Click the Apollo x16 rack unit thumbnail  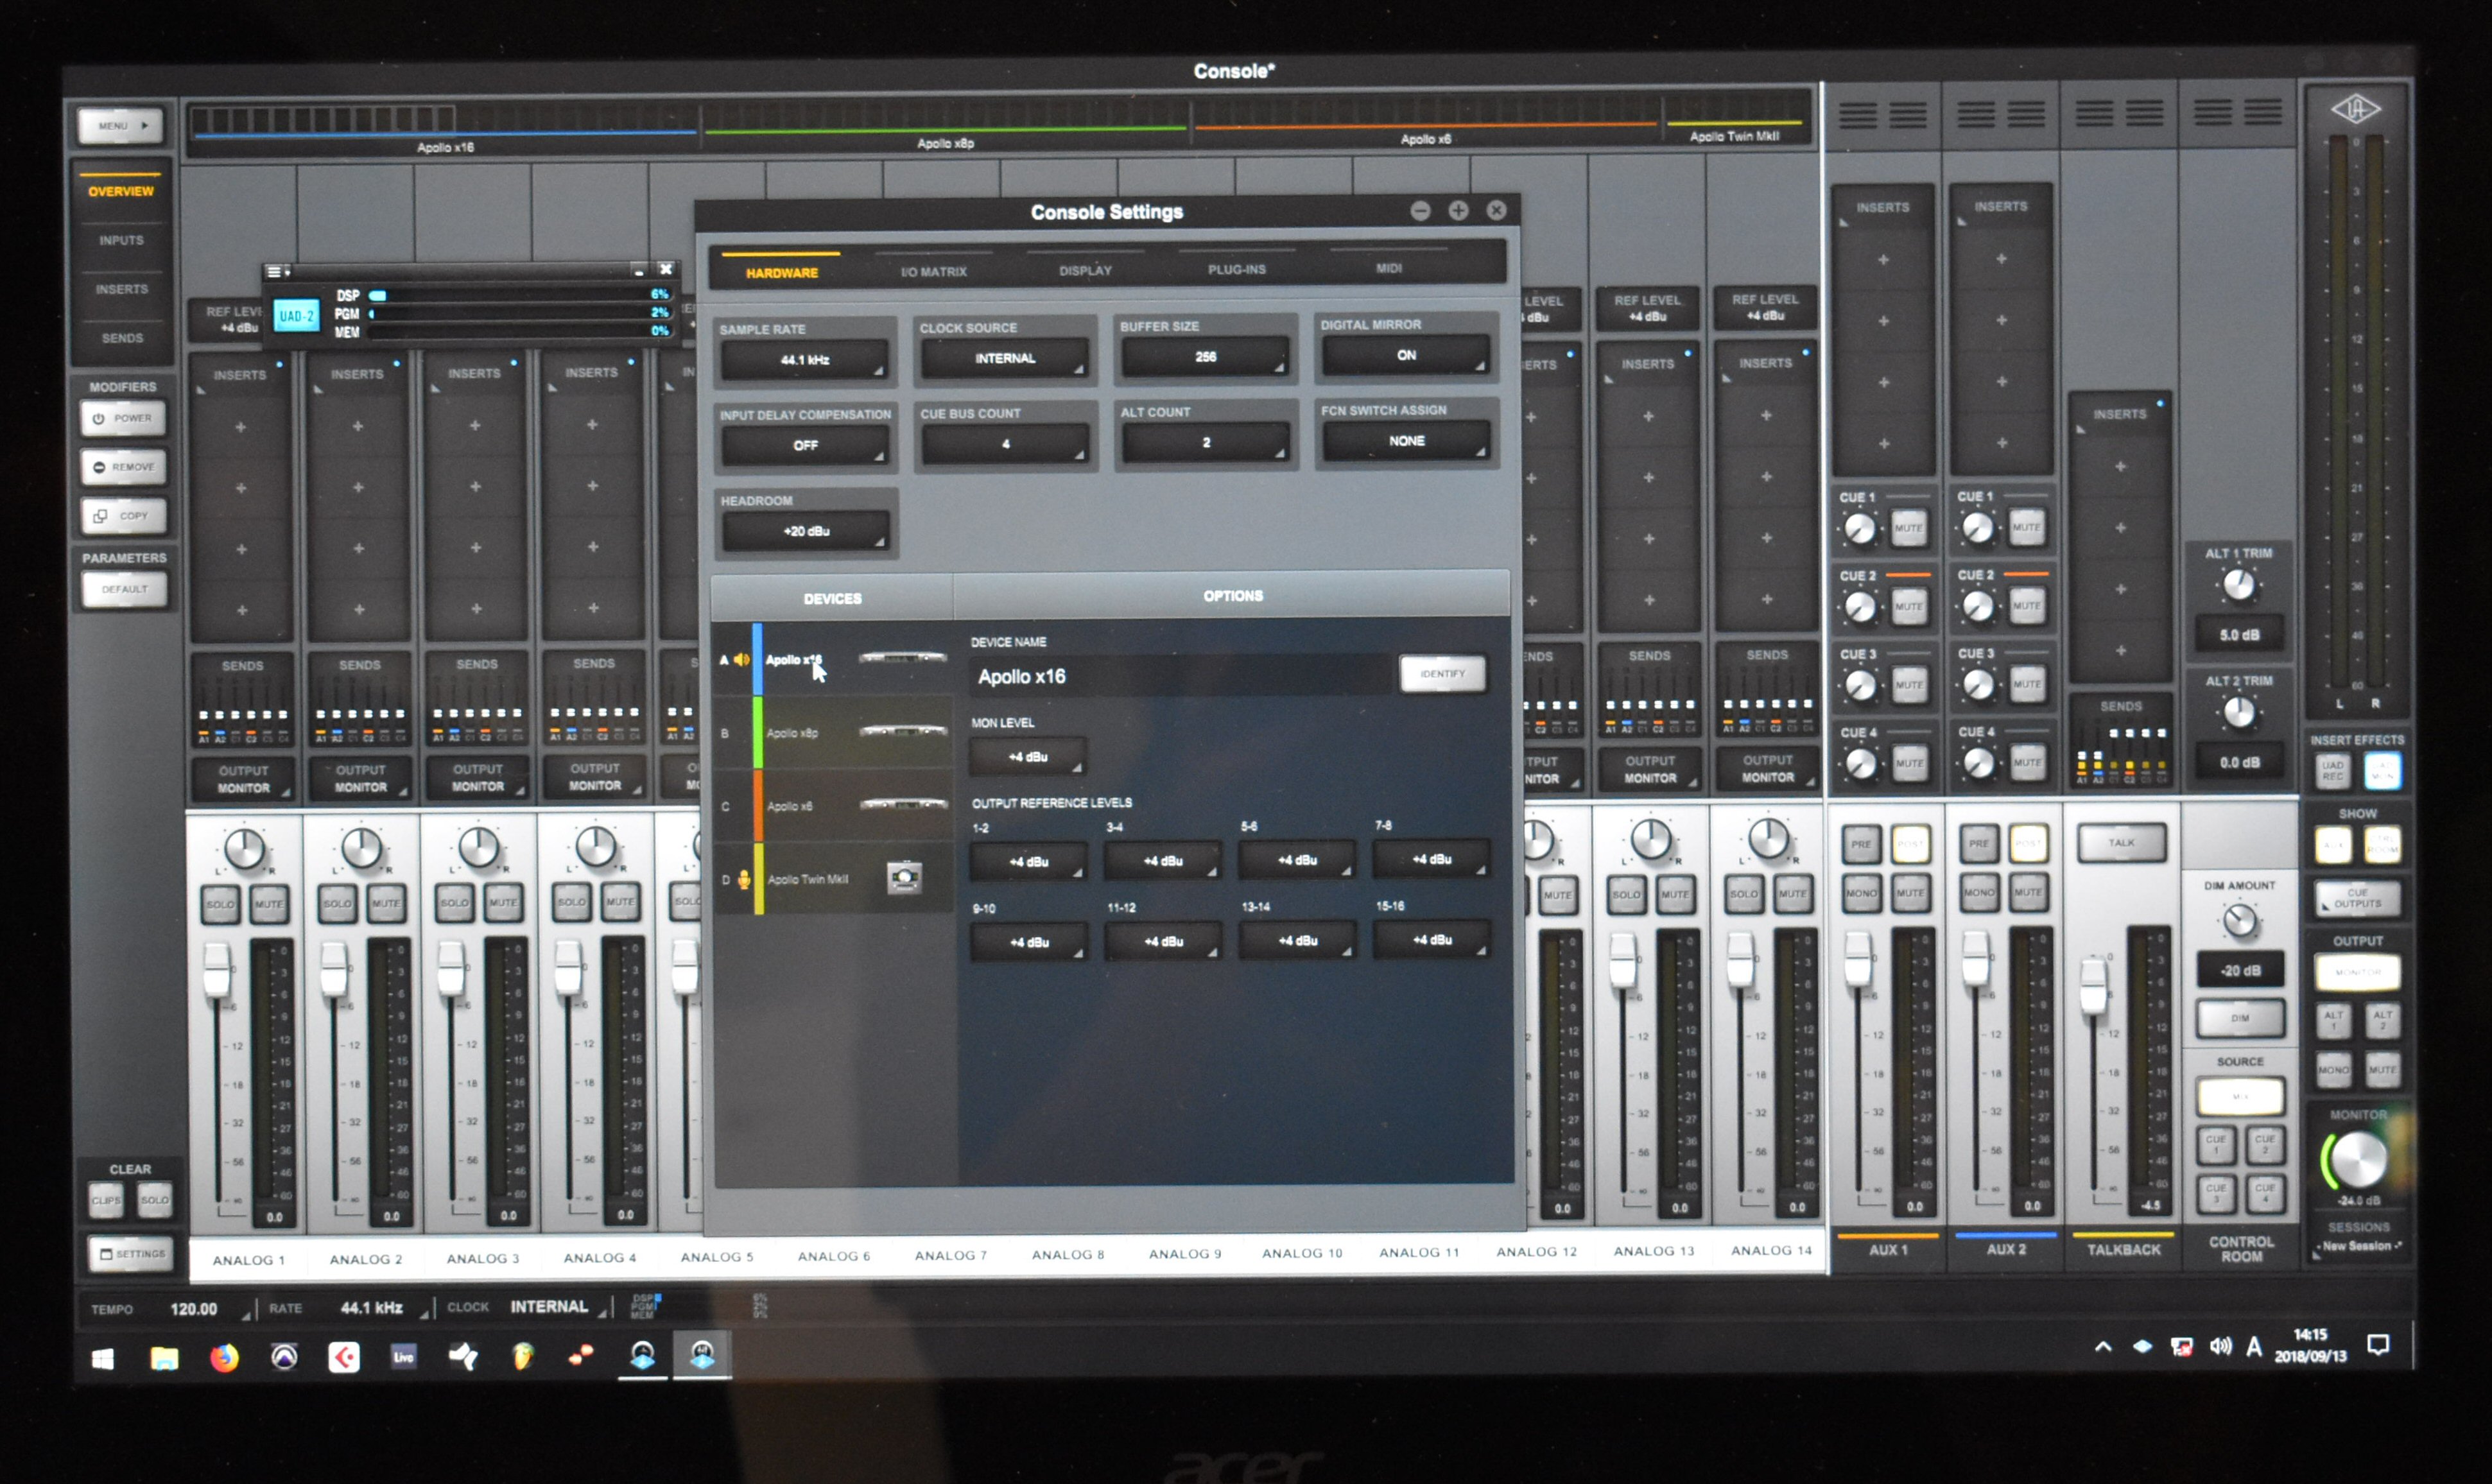(x=902, y=657)
